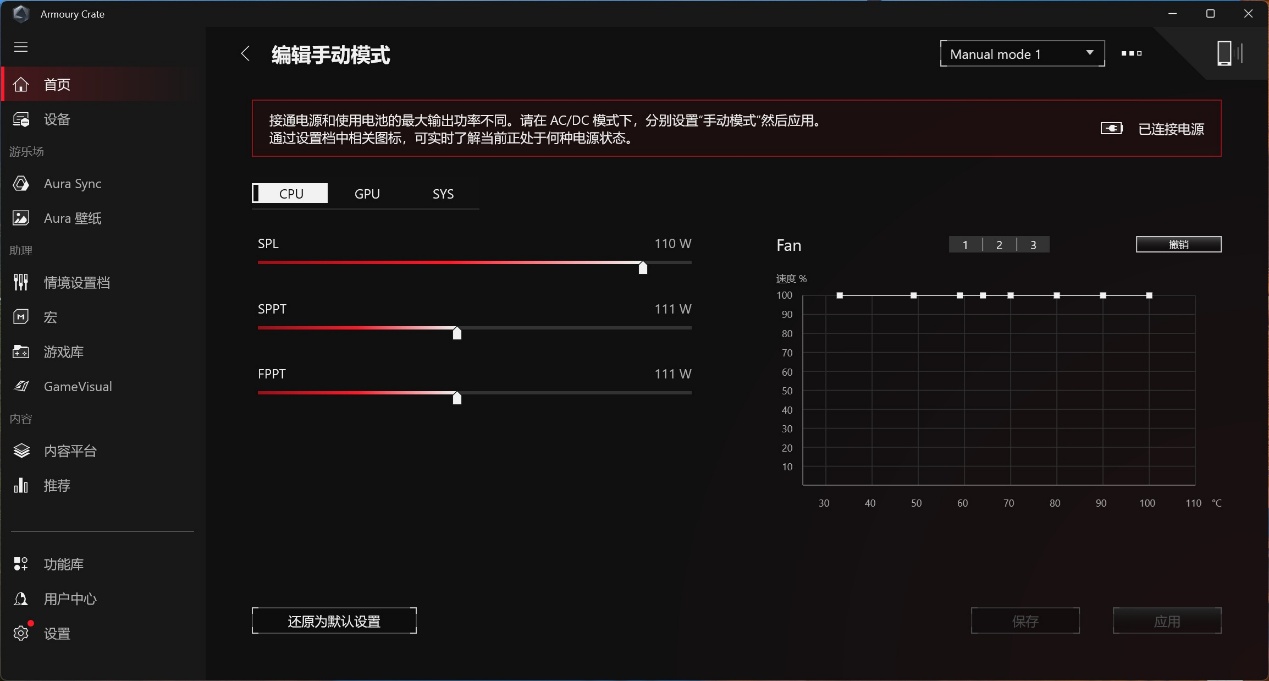Click the 游戏库 game library icon
The width and height of the screenshot is (1269, 681).
click(x=21, y=352)
